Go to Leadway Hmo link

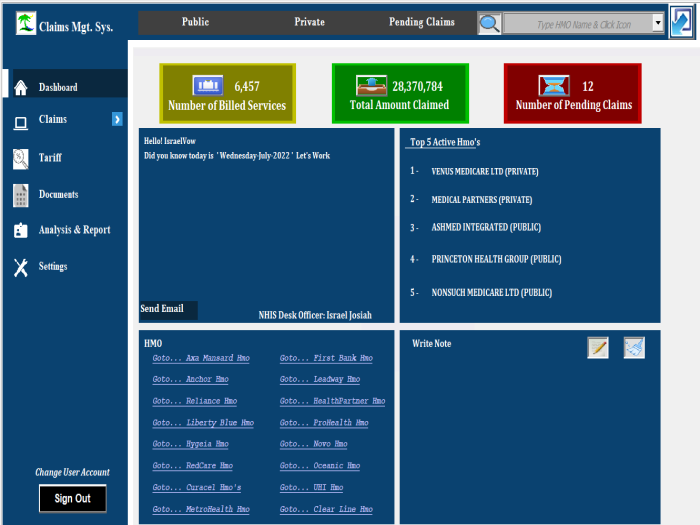(320, 379)
